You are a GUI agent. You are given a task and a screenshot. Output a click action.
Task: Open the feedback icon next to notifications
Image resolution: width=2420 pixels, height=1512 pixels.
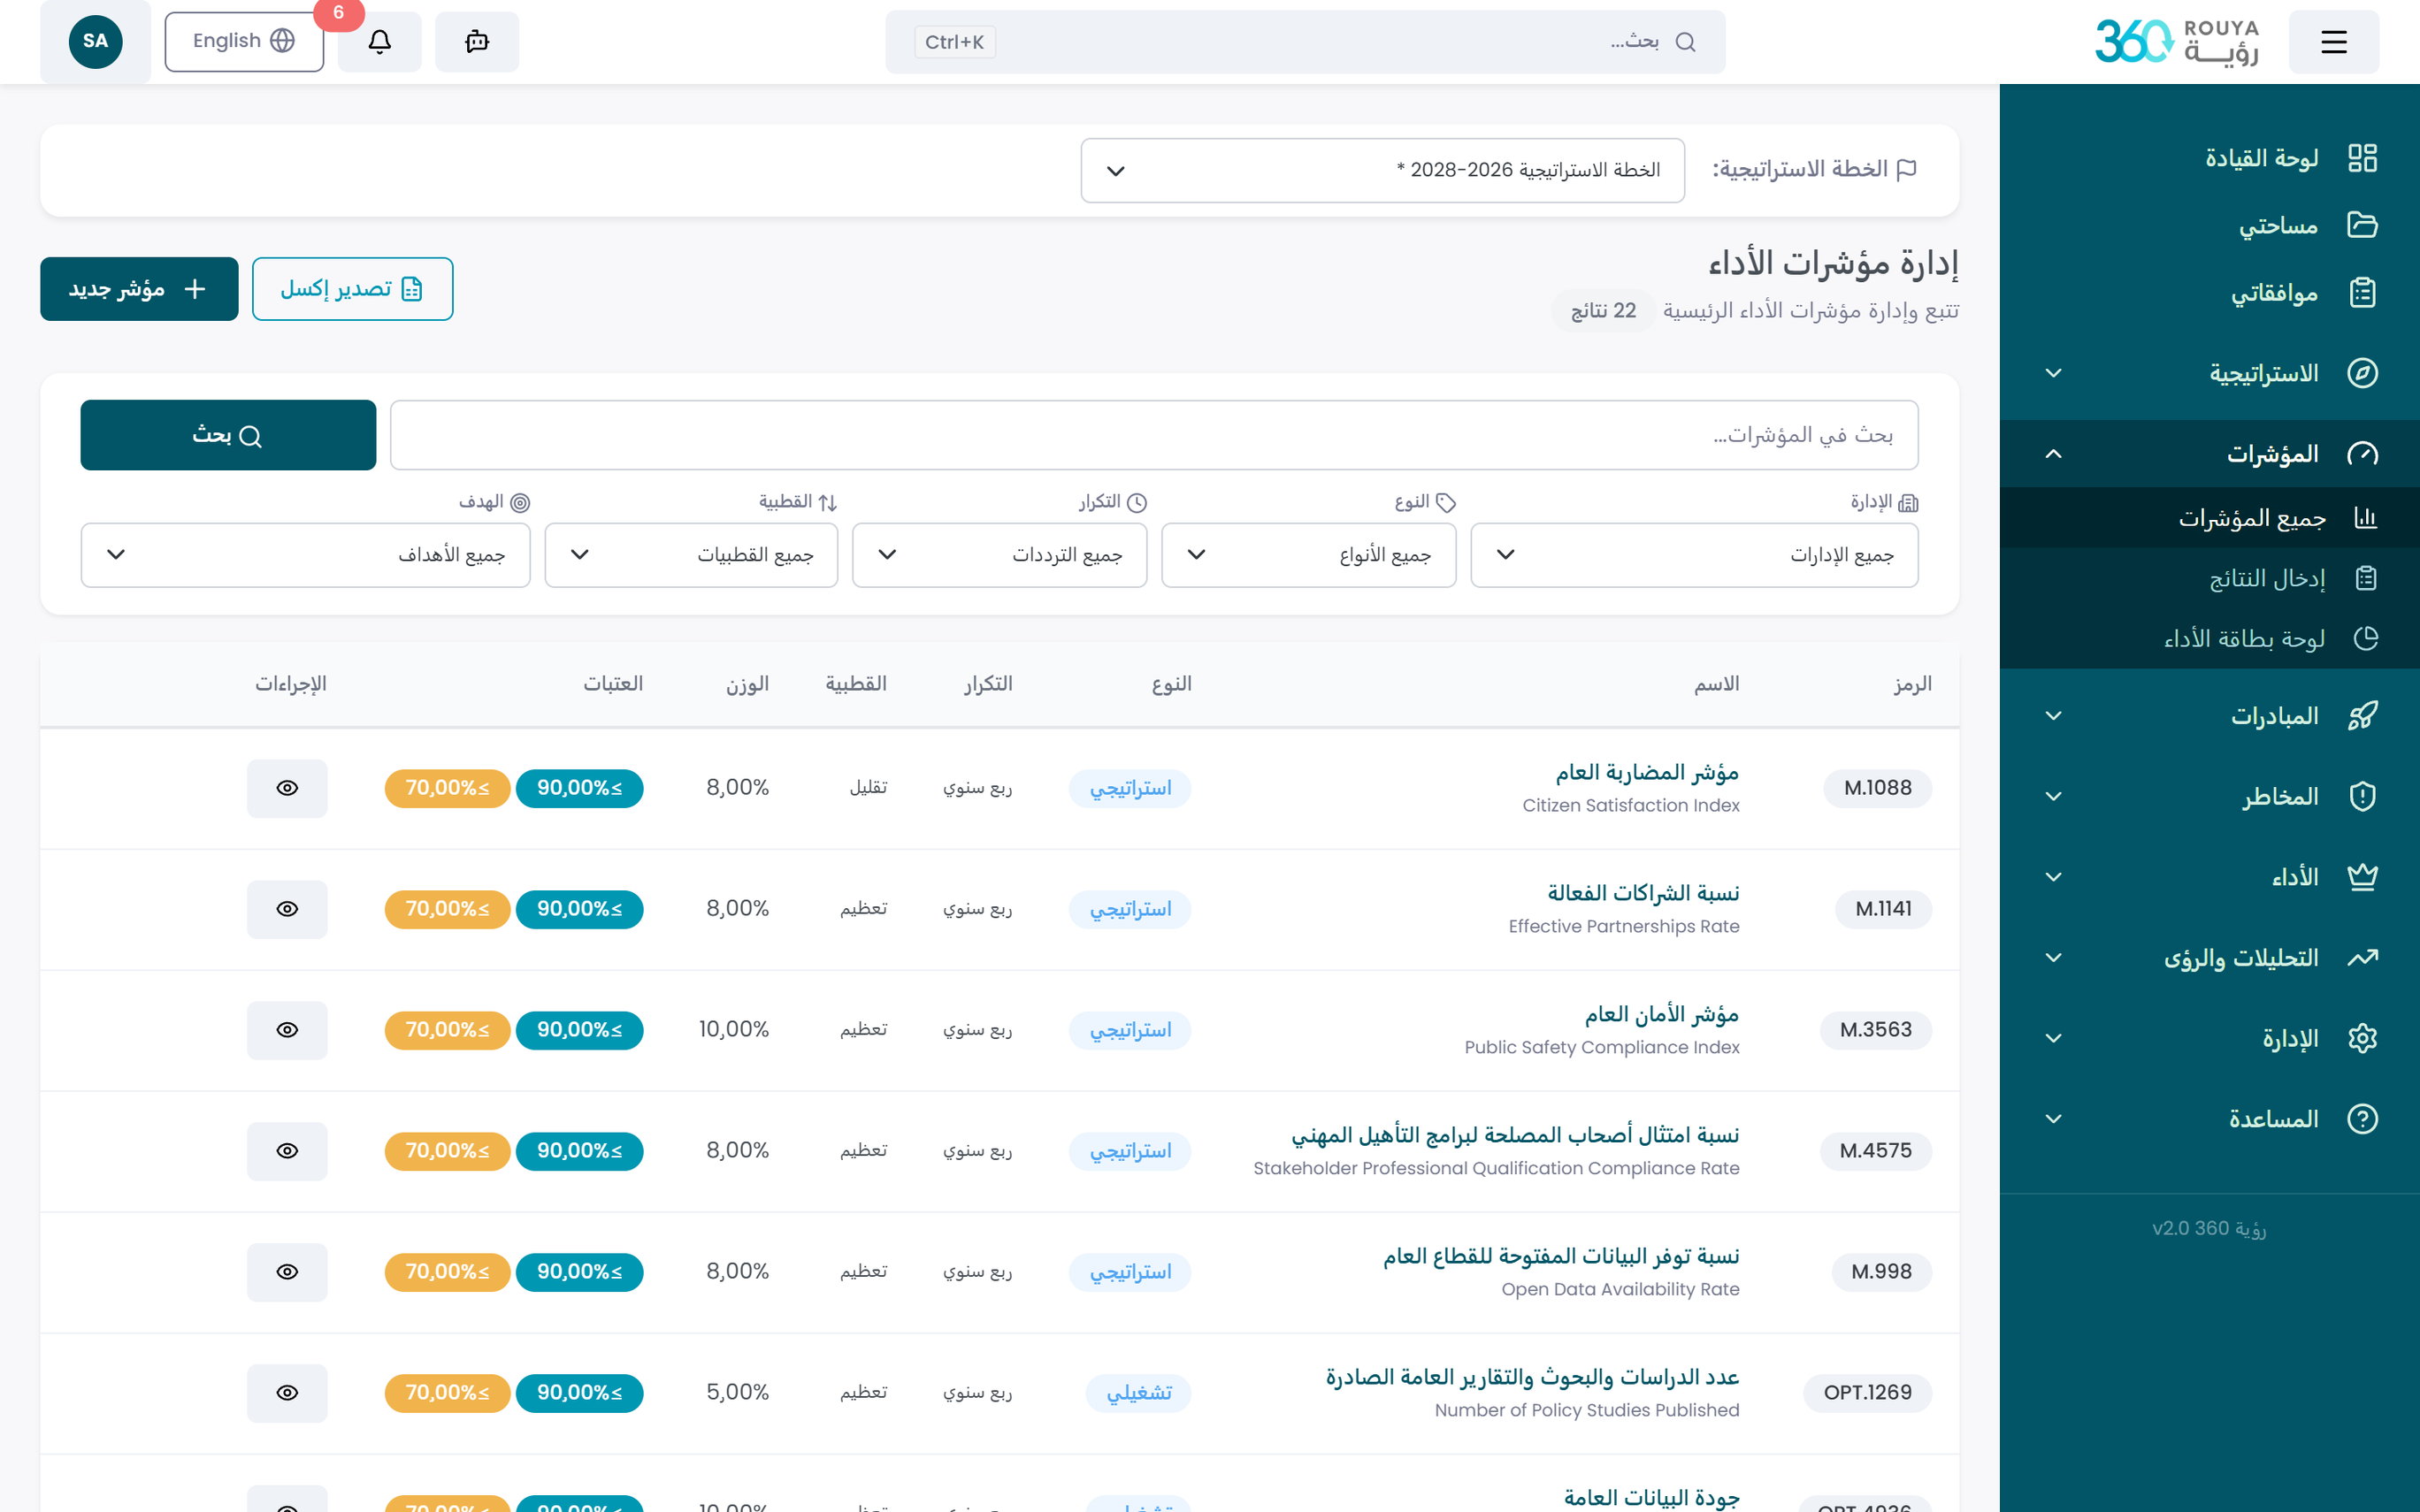pos(477,41)
